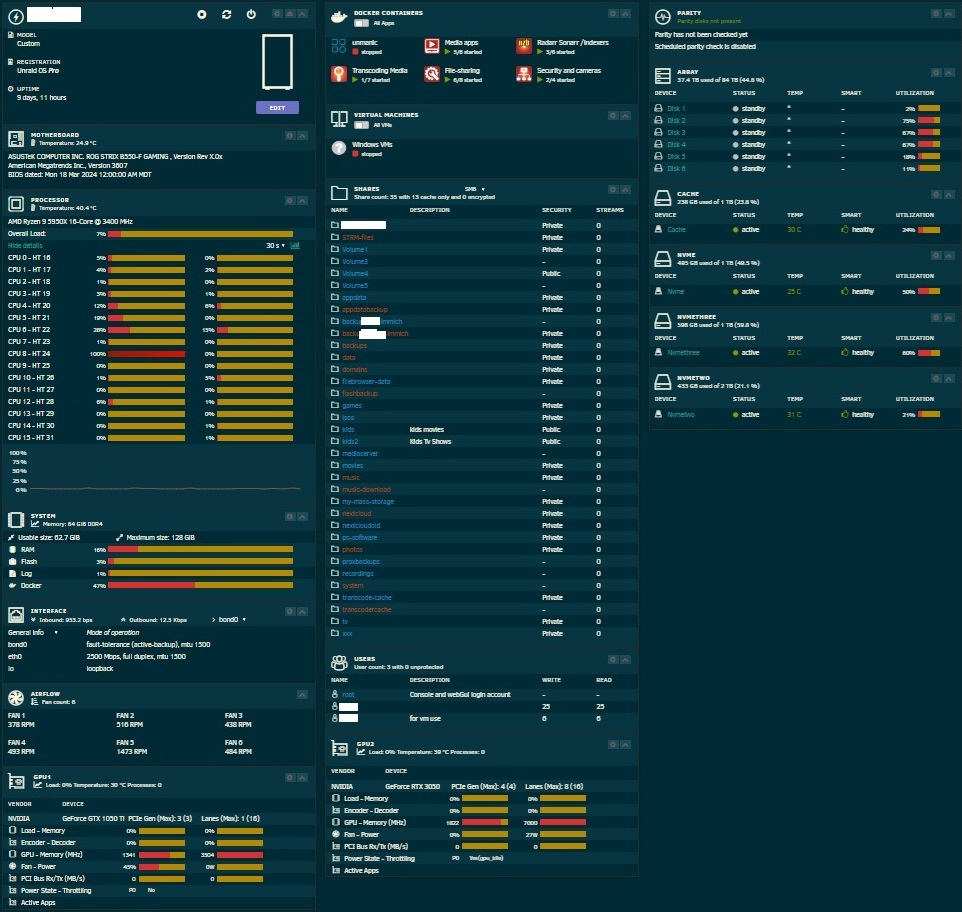
Task: Toggle the Virtual Machines All VMs switch
Action: (361, 125)
